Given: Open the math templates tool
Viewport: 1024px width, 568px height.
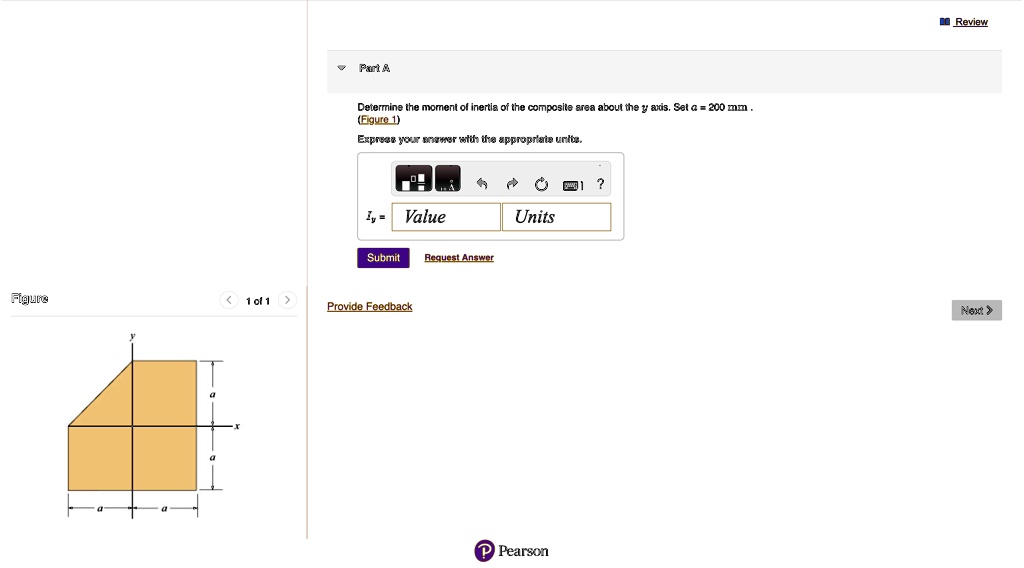Looking at the screenshot, I should pos(413,180).
